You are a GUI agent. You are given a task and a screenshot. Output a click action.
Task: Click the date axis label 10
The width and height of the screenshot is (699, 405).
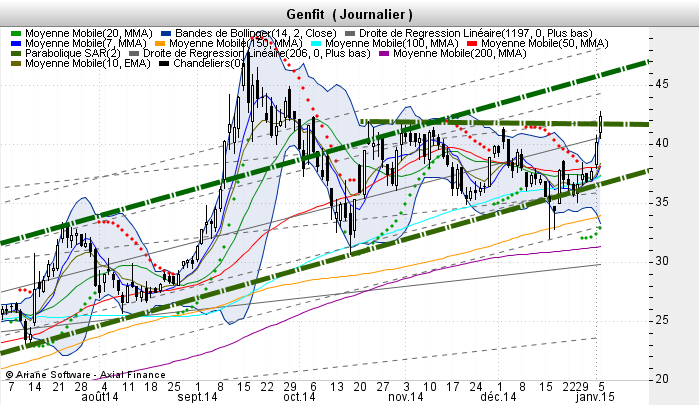(x=430, y=387)
